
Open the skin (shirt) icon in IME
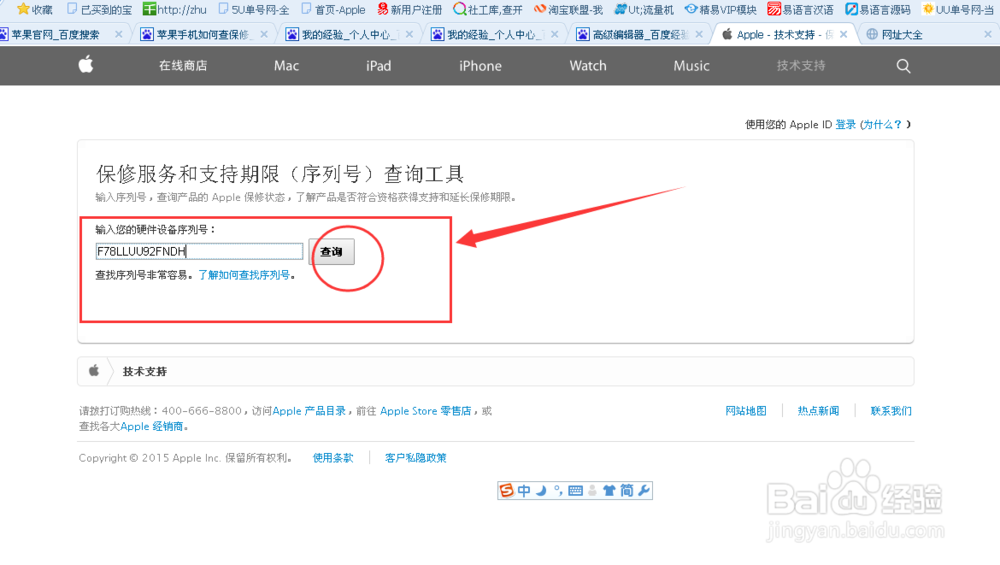pyautogui.click(x=609, y=490)
